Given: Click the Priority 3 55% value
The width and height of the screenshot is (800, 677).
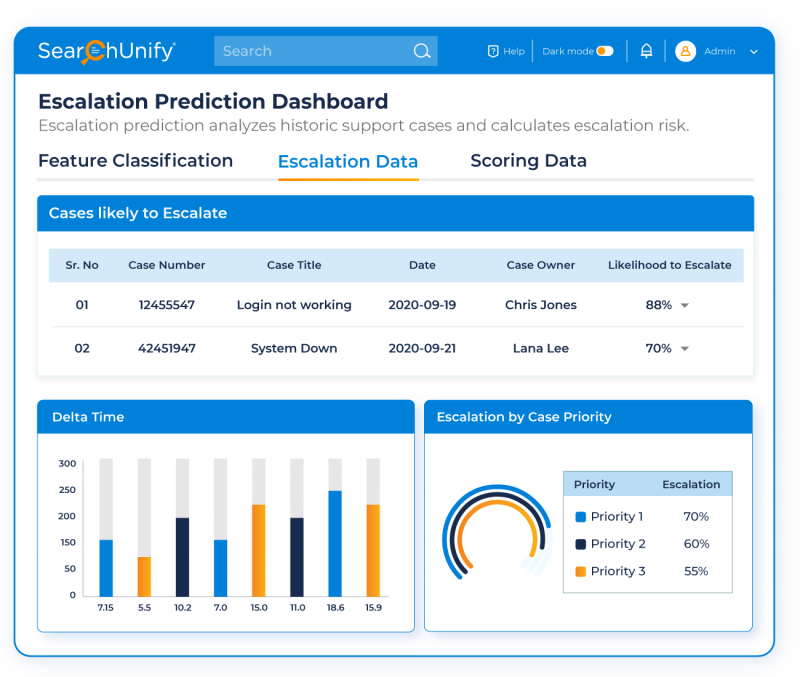Looking at the screenshot, I should (x=696, y=571).
